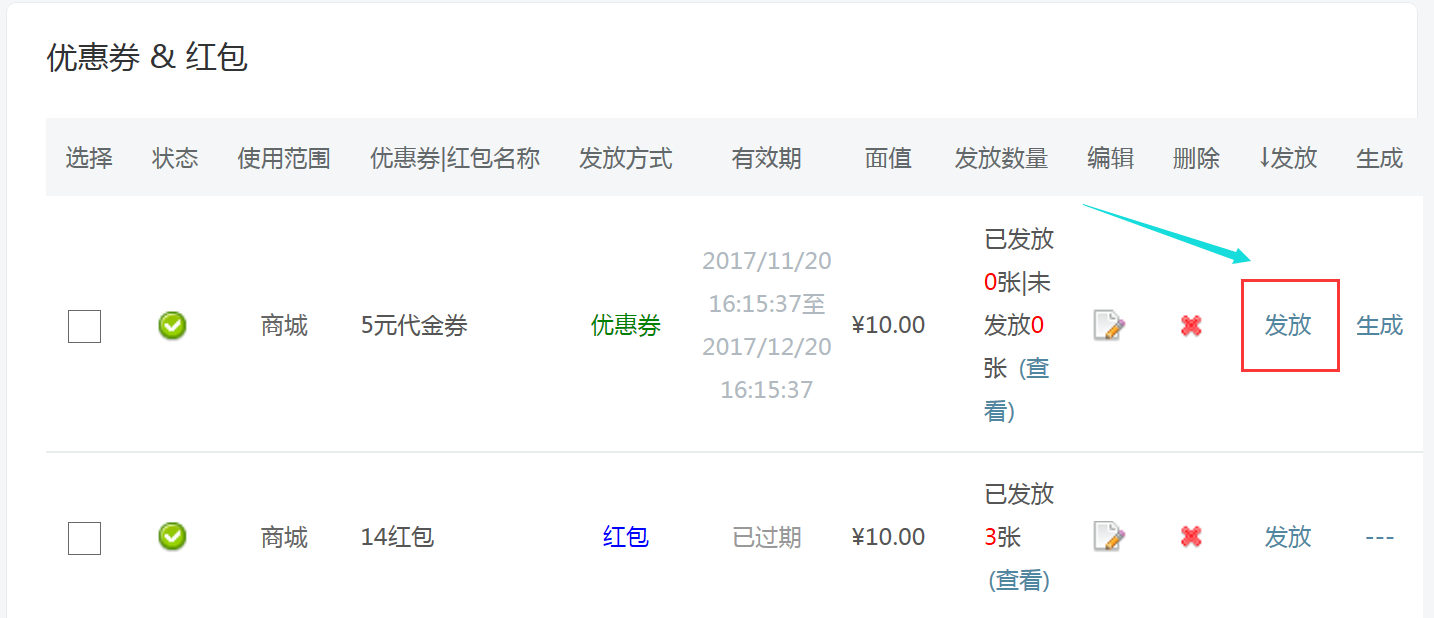The width and height of the screenshot is (1434, 618).
Task: Click green status checkmark of 14红包
Action: tap(173, 537)
